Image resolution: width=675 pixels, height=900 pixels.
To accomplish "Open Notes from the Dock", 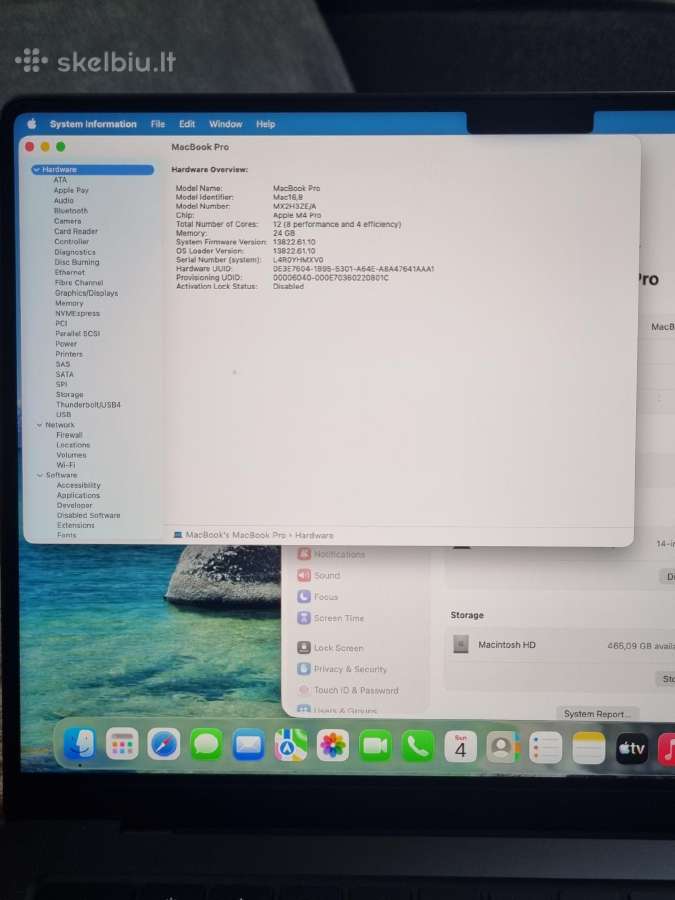I will tap(588, 748).
